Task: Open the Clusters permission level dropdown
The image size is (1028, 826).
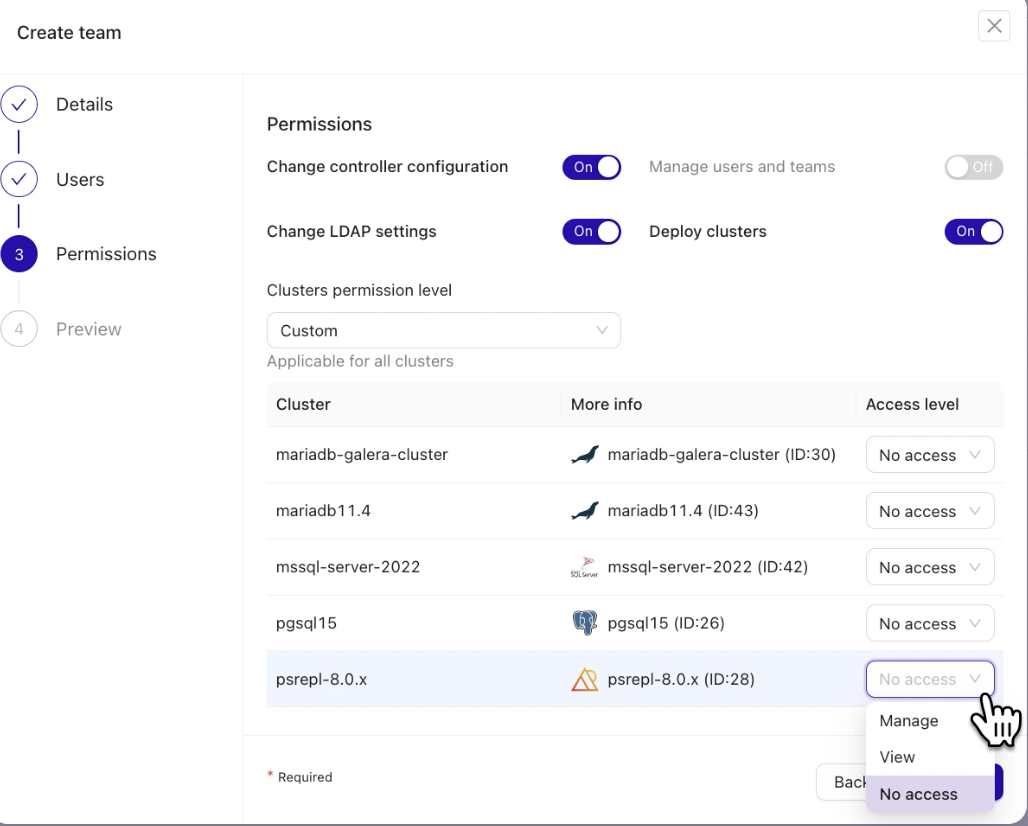Action: click(443, 330)
